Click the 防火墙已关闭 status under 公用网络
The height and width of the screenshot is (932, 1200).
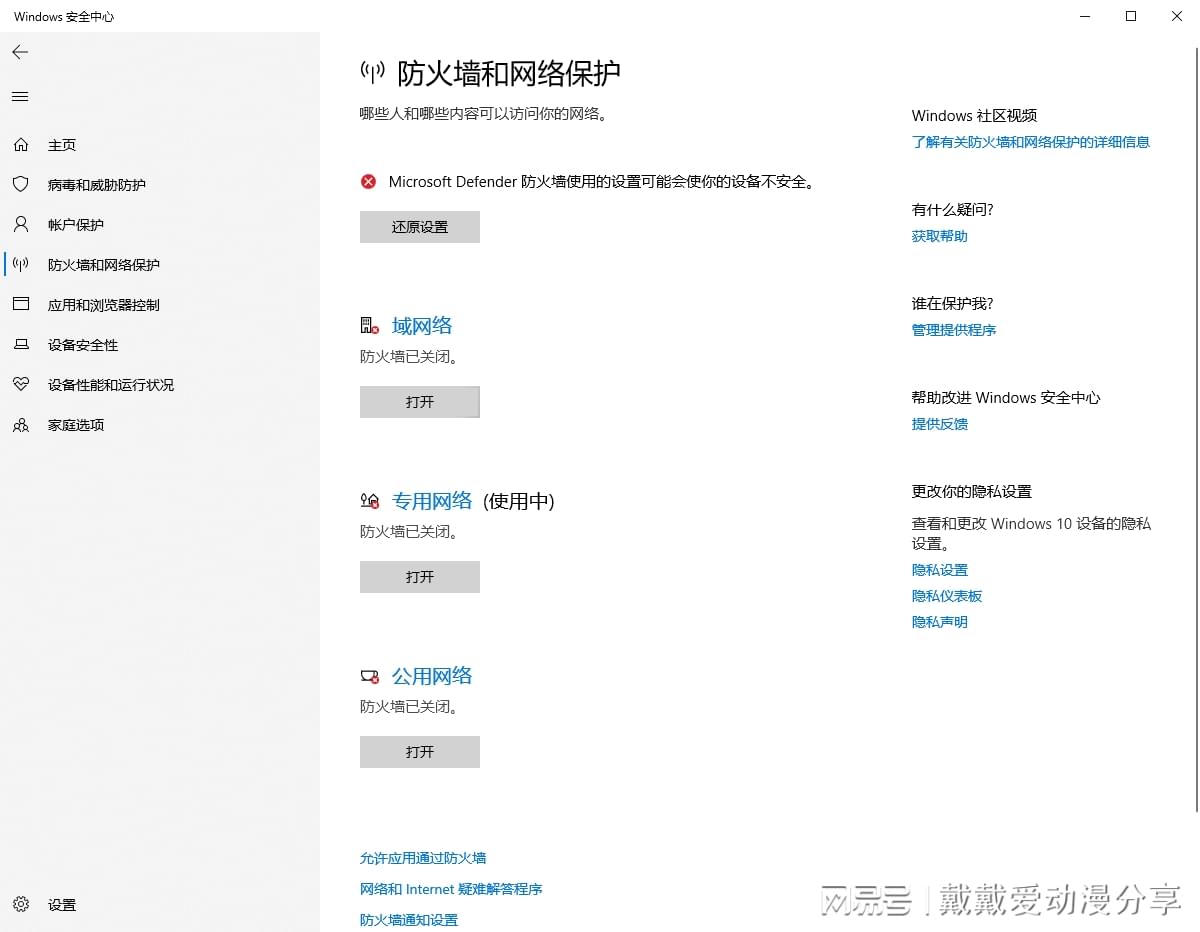point(409,706)
